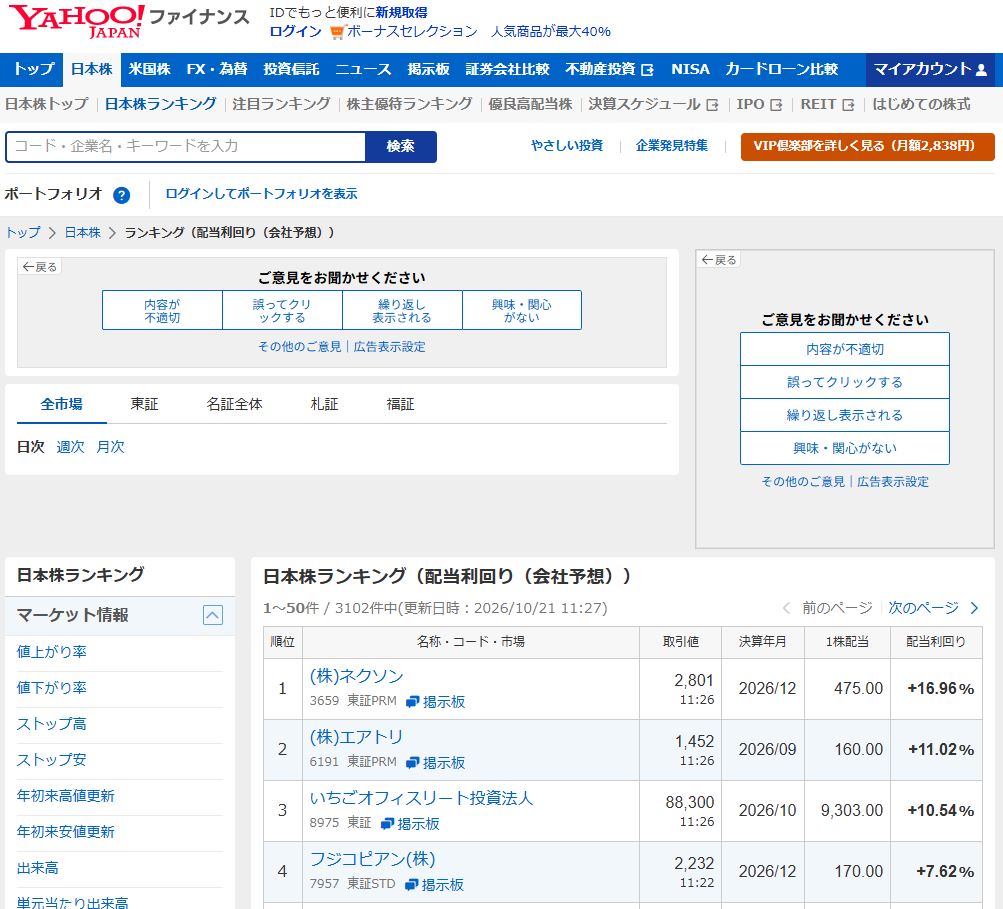Select the 名証全体 market tab
The height and width of the screenshot is (909, 1003).
[x=234, y=404]
